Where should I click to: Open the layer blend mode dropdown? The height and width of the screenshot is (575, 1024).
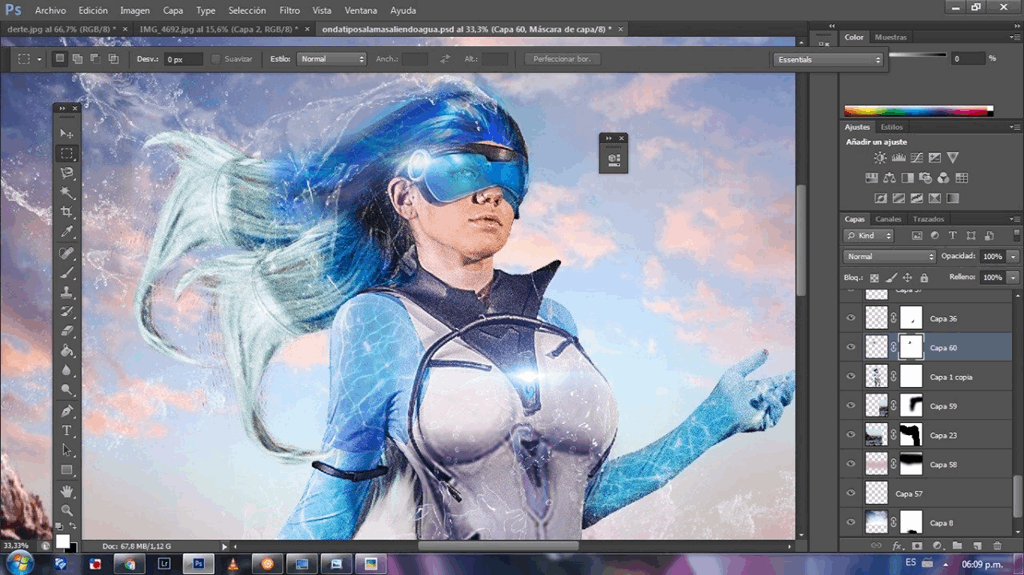(889, 256)
